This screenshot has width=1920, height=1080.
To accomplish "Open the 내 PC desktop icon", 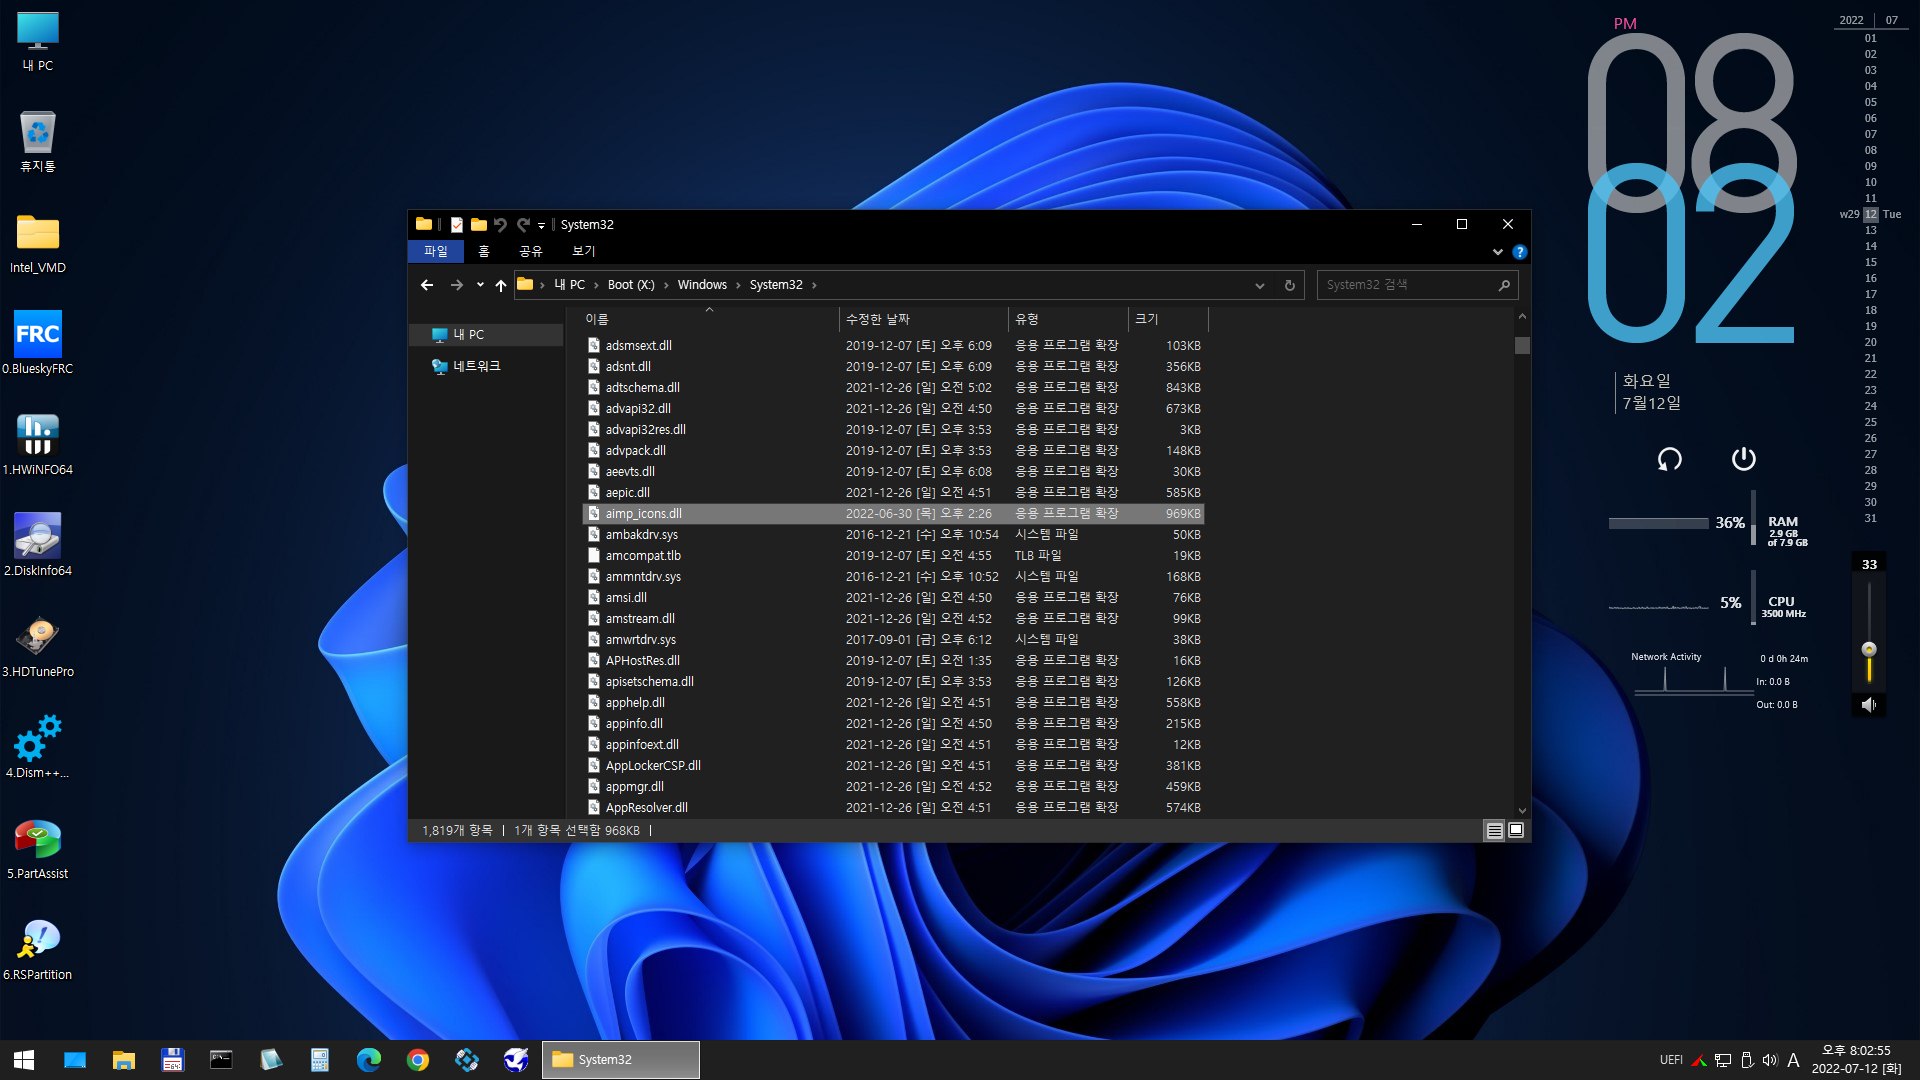I will 38,42.
